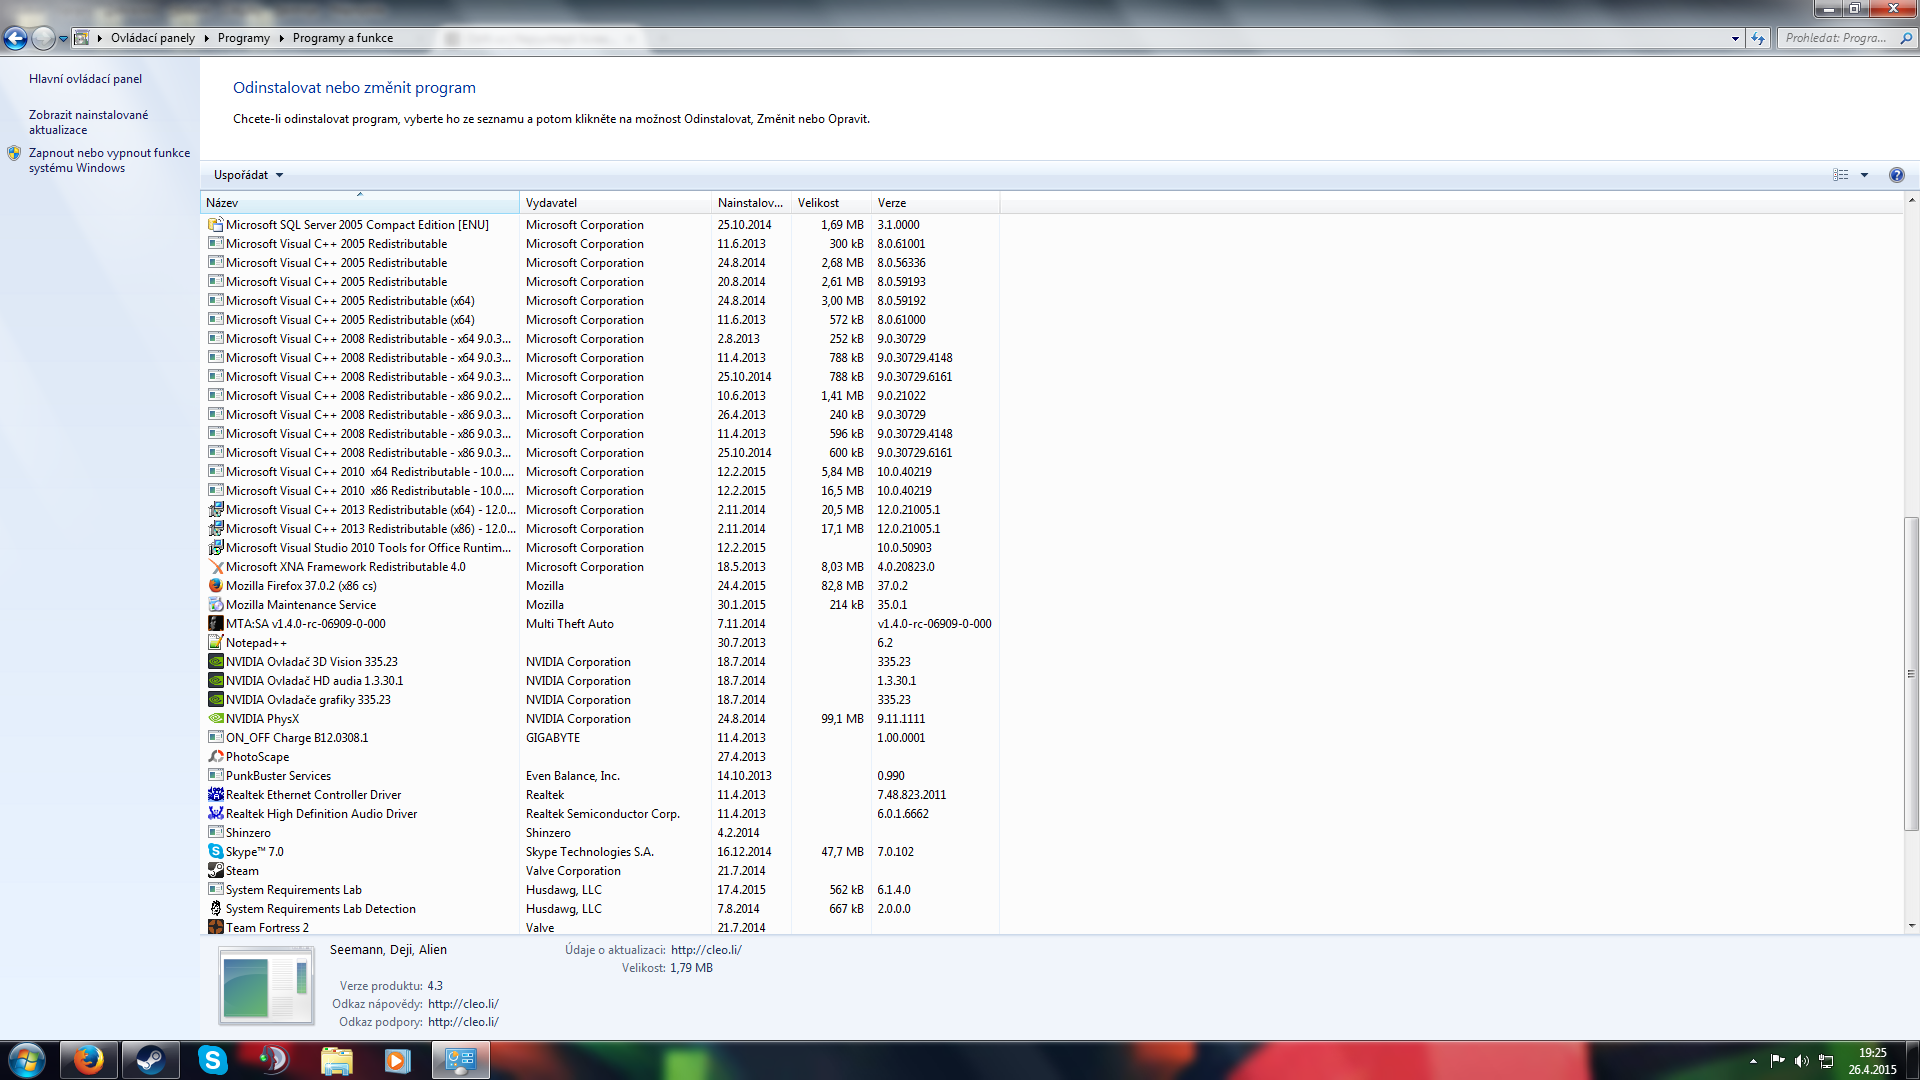Viewport: 1920px width, 1080px height.
Task: Open Hlavní ovládací panel link
Action: click(x=85, y=79)
